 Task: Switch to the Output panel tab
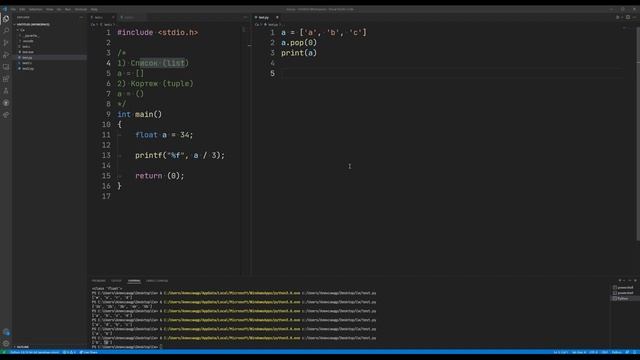coord(116,281)
